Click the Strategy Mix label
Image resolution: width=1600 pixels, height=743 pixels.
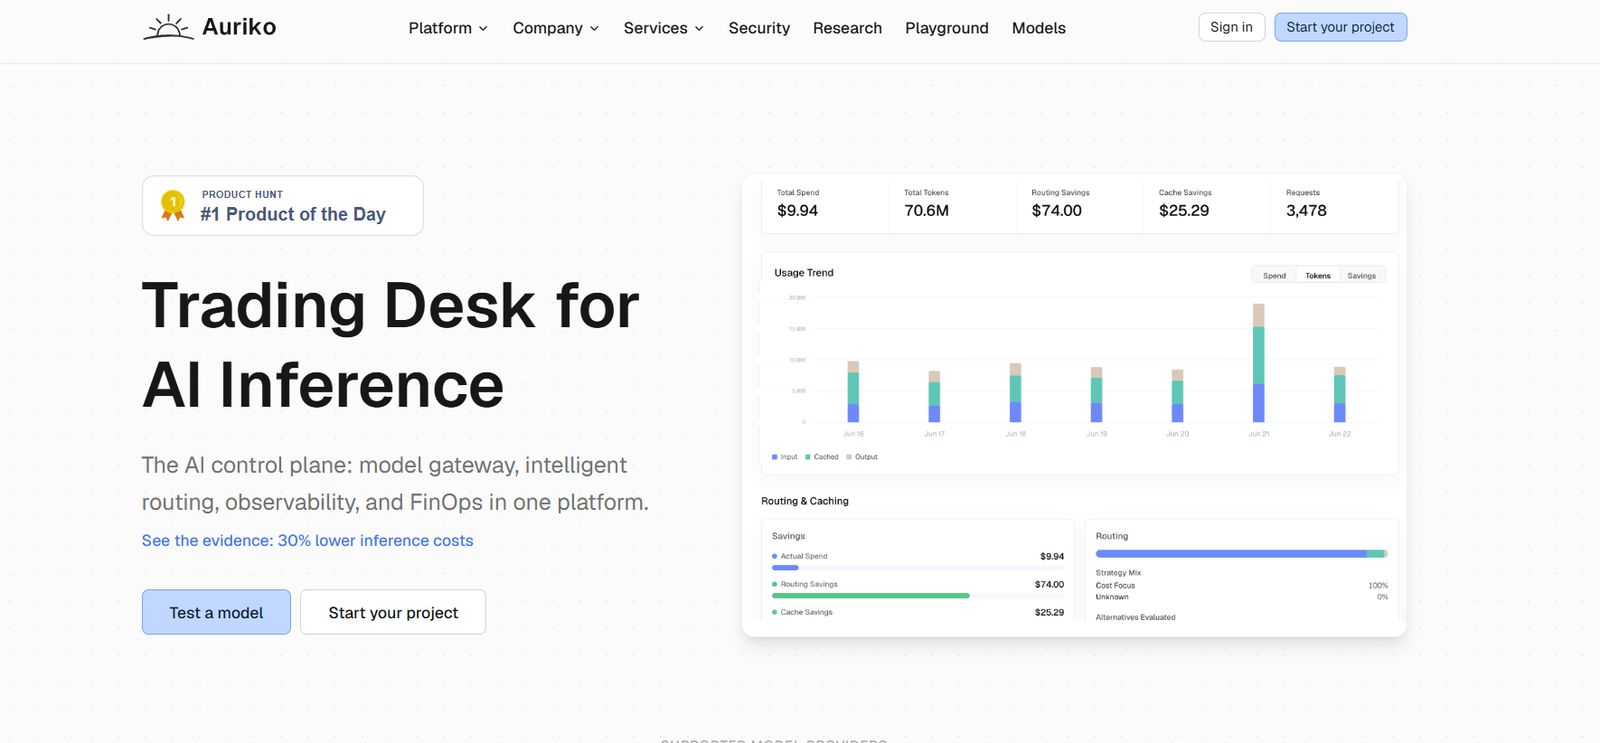click(1118, 573)
